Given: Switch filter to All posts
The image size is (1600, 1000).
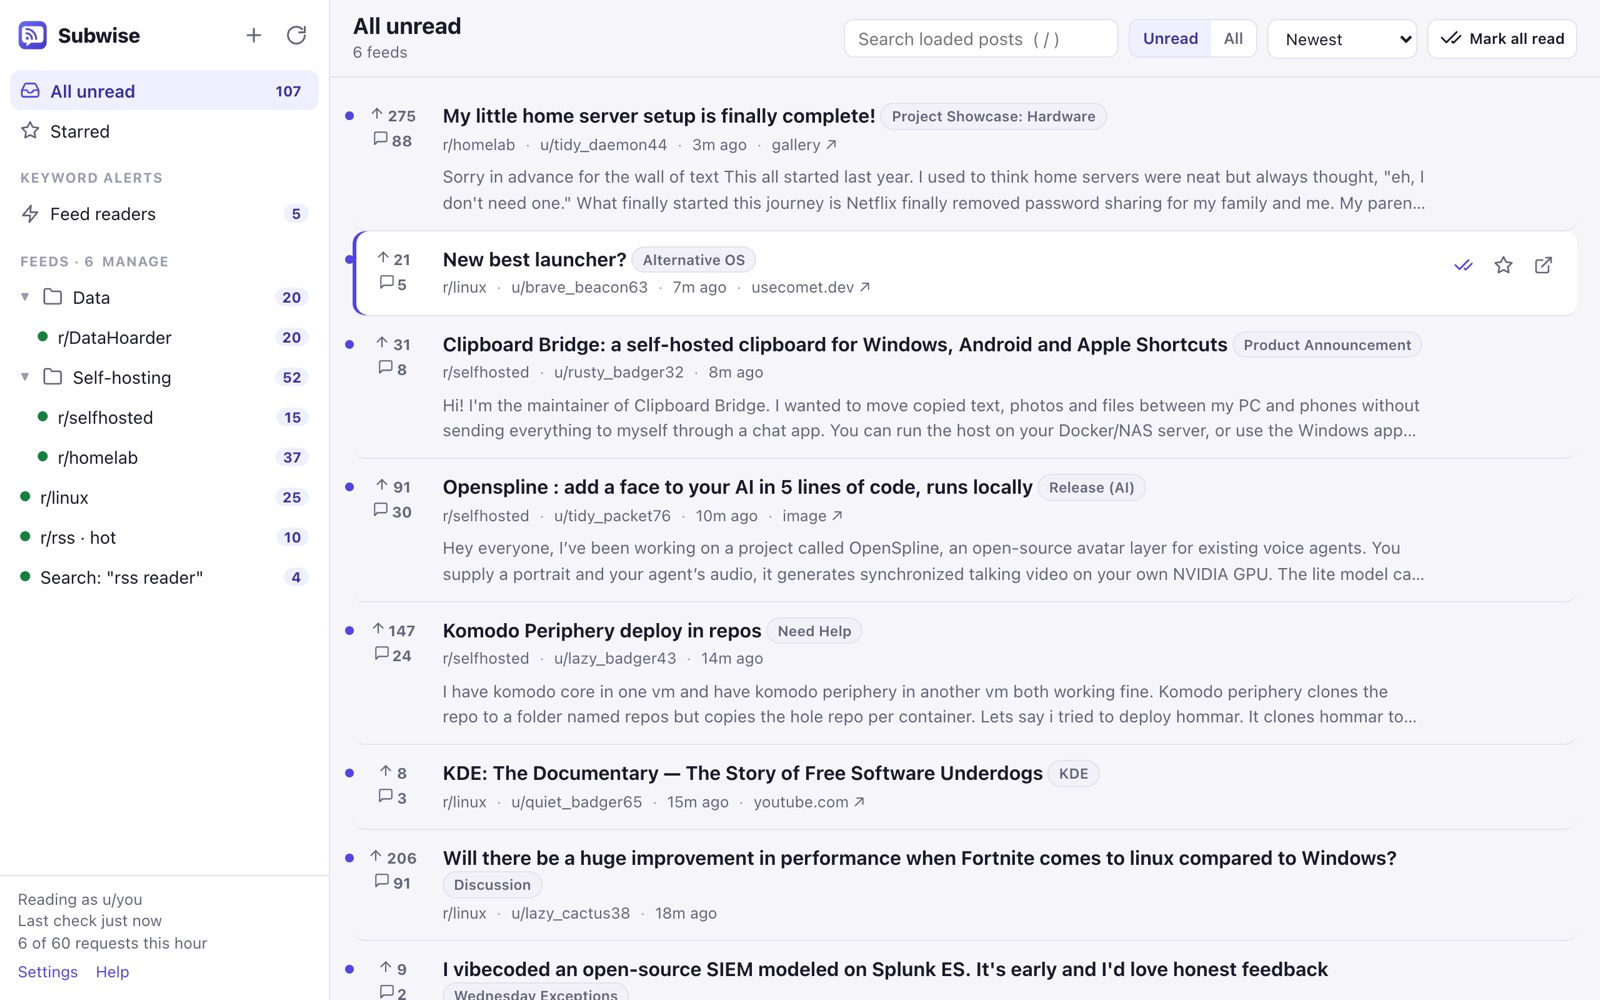Looking at the screenshot, I should click(x=1233, y=39).
